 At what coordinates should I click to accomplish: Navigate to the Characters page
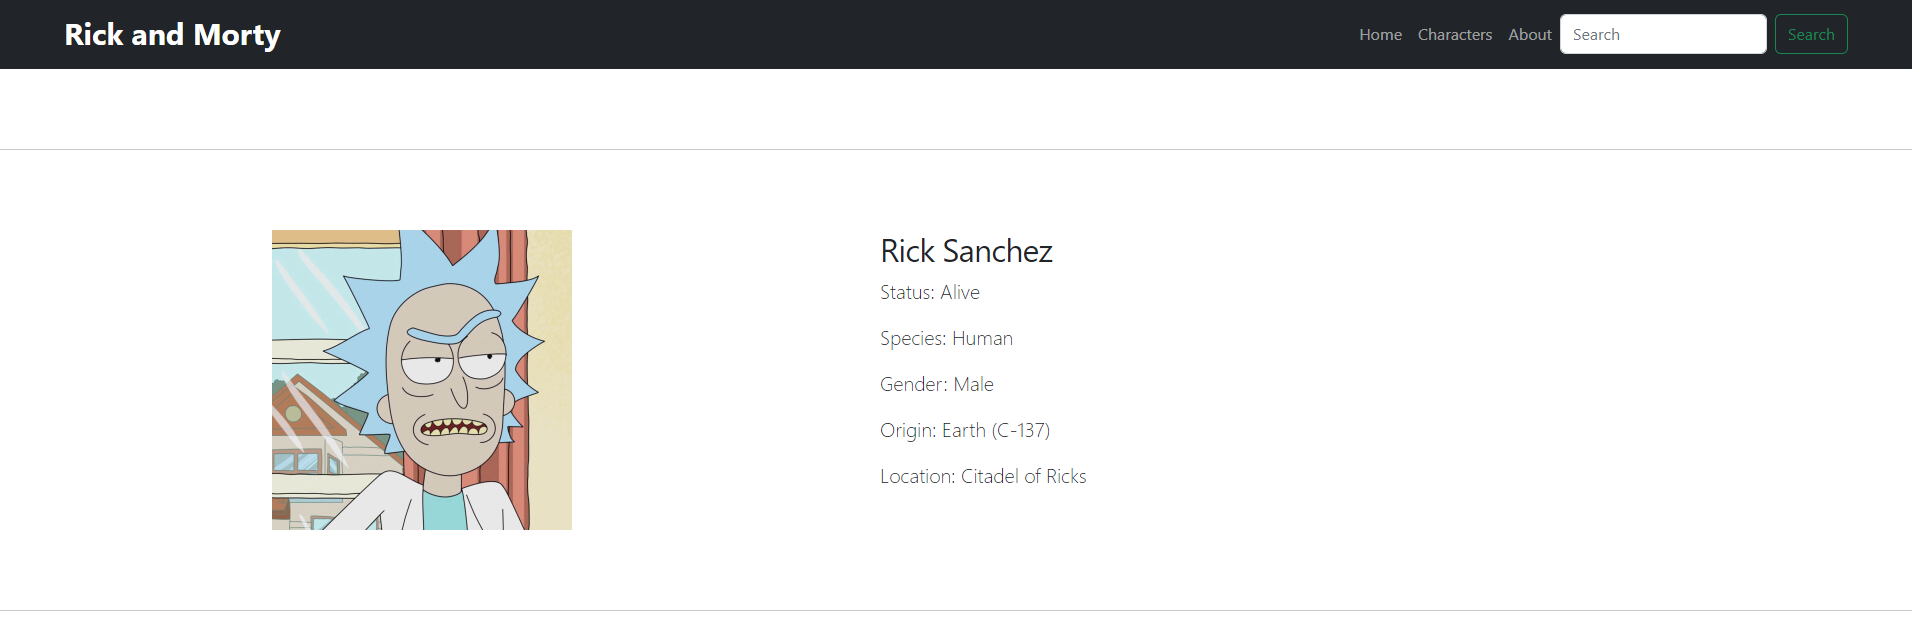[x=1455, y=34]
